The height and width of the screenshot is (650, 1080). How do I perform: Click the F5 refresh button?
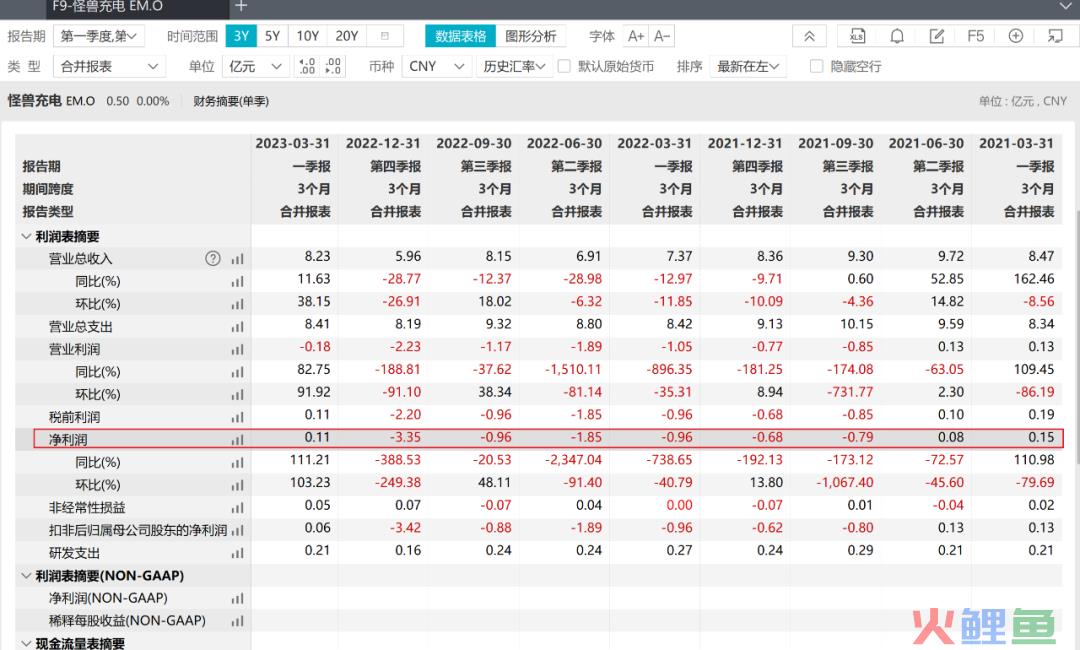click(x=976, y=36)
